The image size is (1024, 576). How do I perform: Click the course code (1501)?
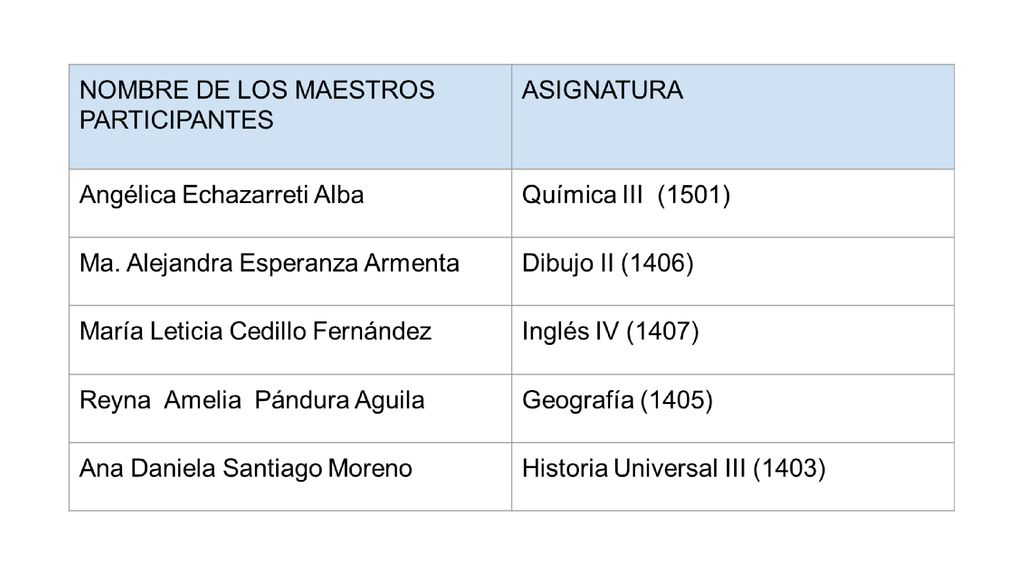(694, 195)
